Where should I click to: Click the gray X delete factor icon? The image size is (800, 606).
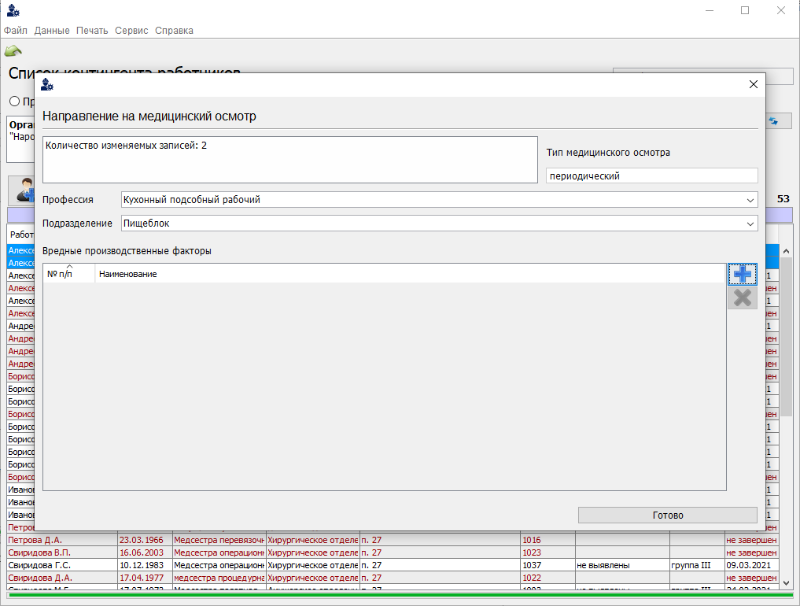tap(742, 297)
